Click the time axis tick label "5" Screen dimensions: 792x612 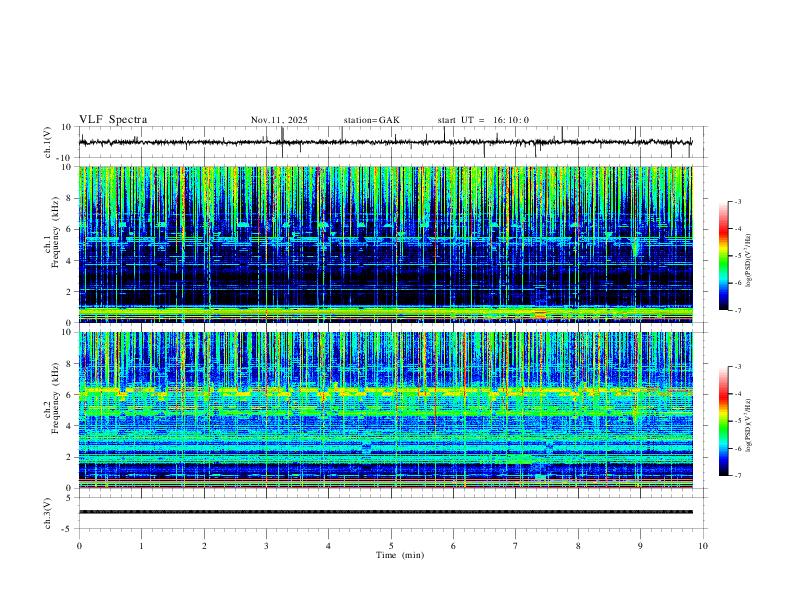pyautogui.click(x=391, y=546)
